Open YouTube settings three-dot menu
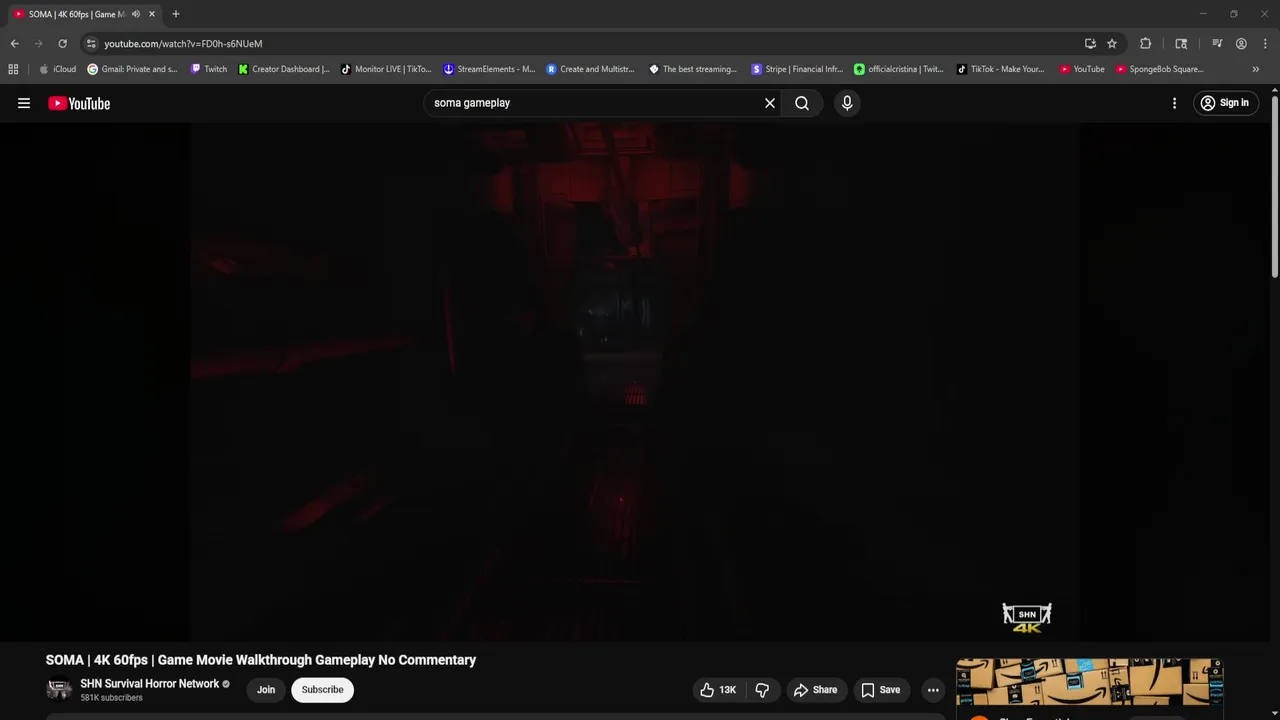 1174,103
